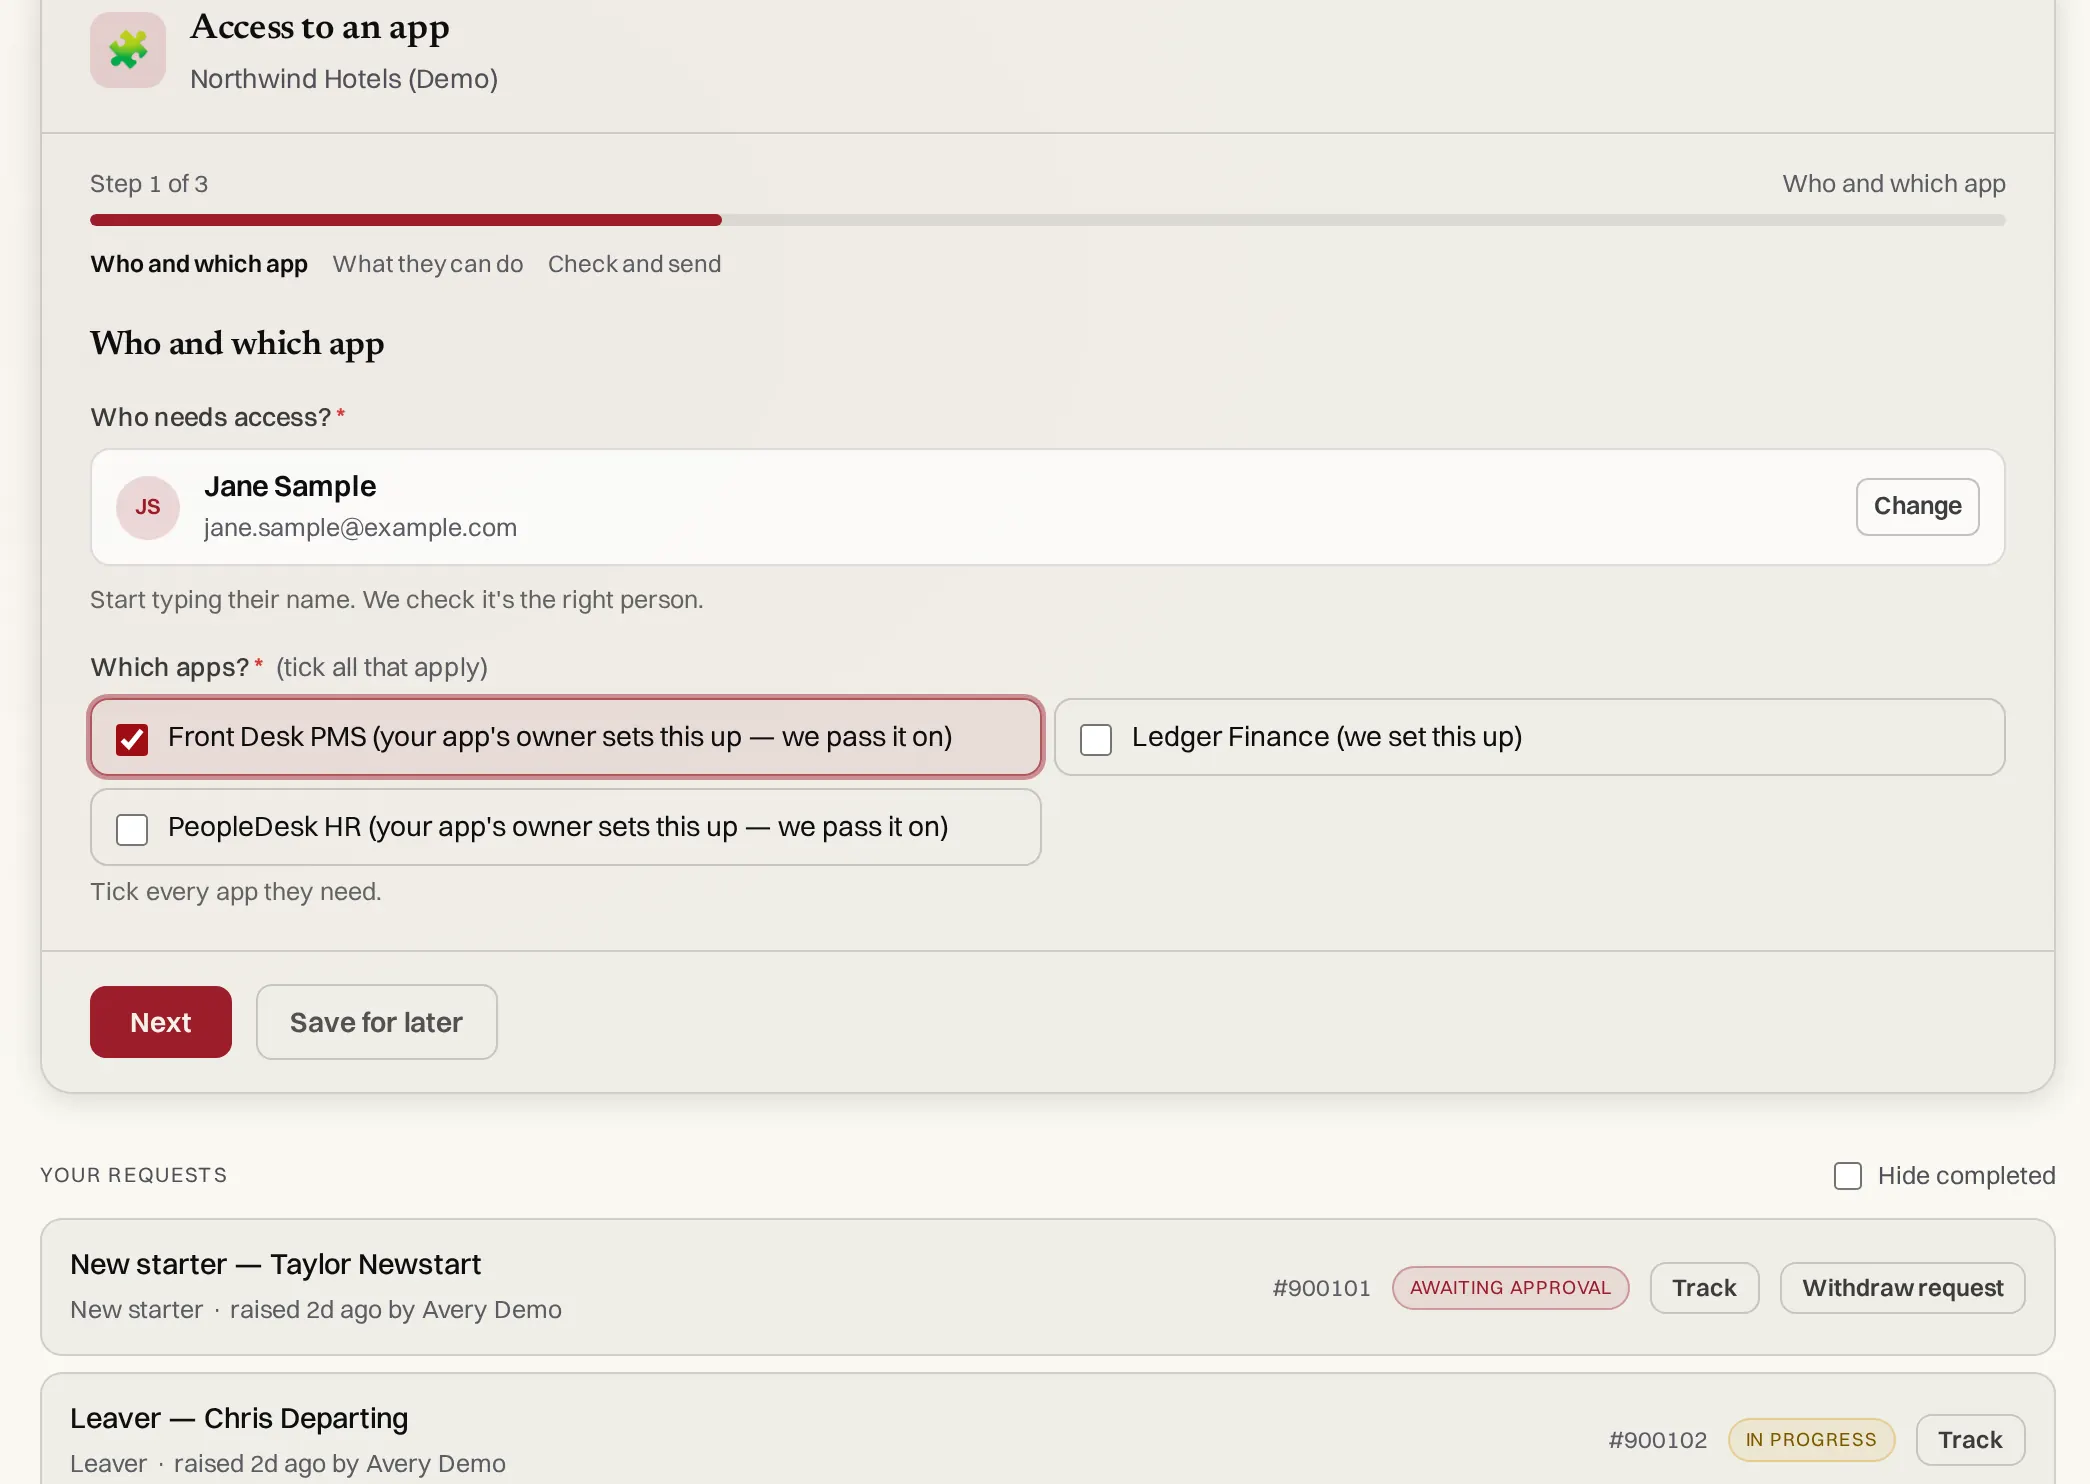Click the puzzle piece app icon
This screenshot has height=1484, width=2090.
coord(128,50)
